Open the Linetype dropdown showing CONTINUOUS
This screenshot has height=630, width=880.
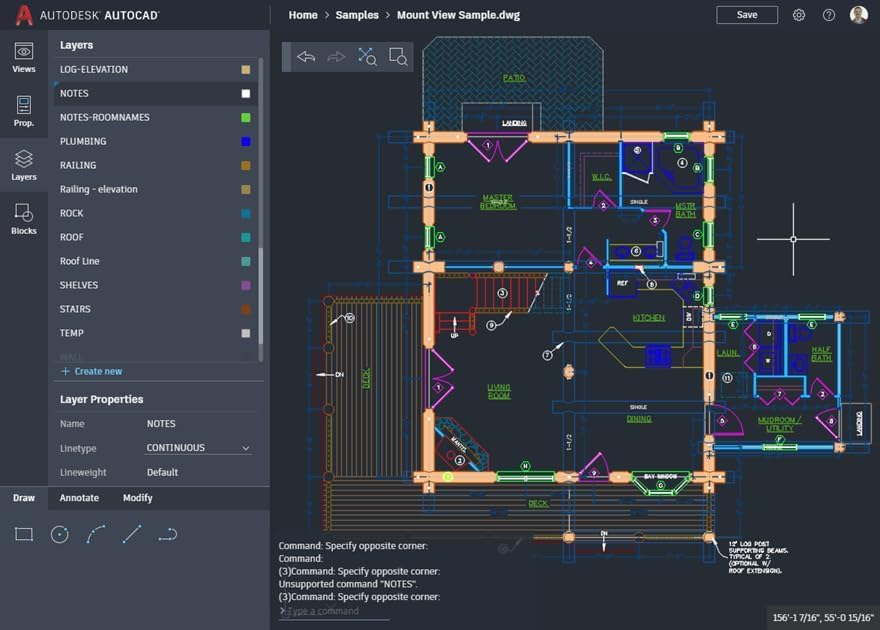coord(196,447)
